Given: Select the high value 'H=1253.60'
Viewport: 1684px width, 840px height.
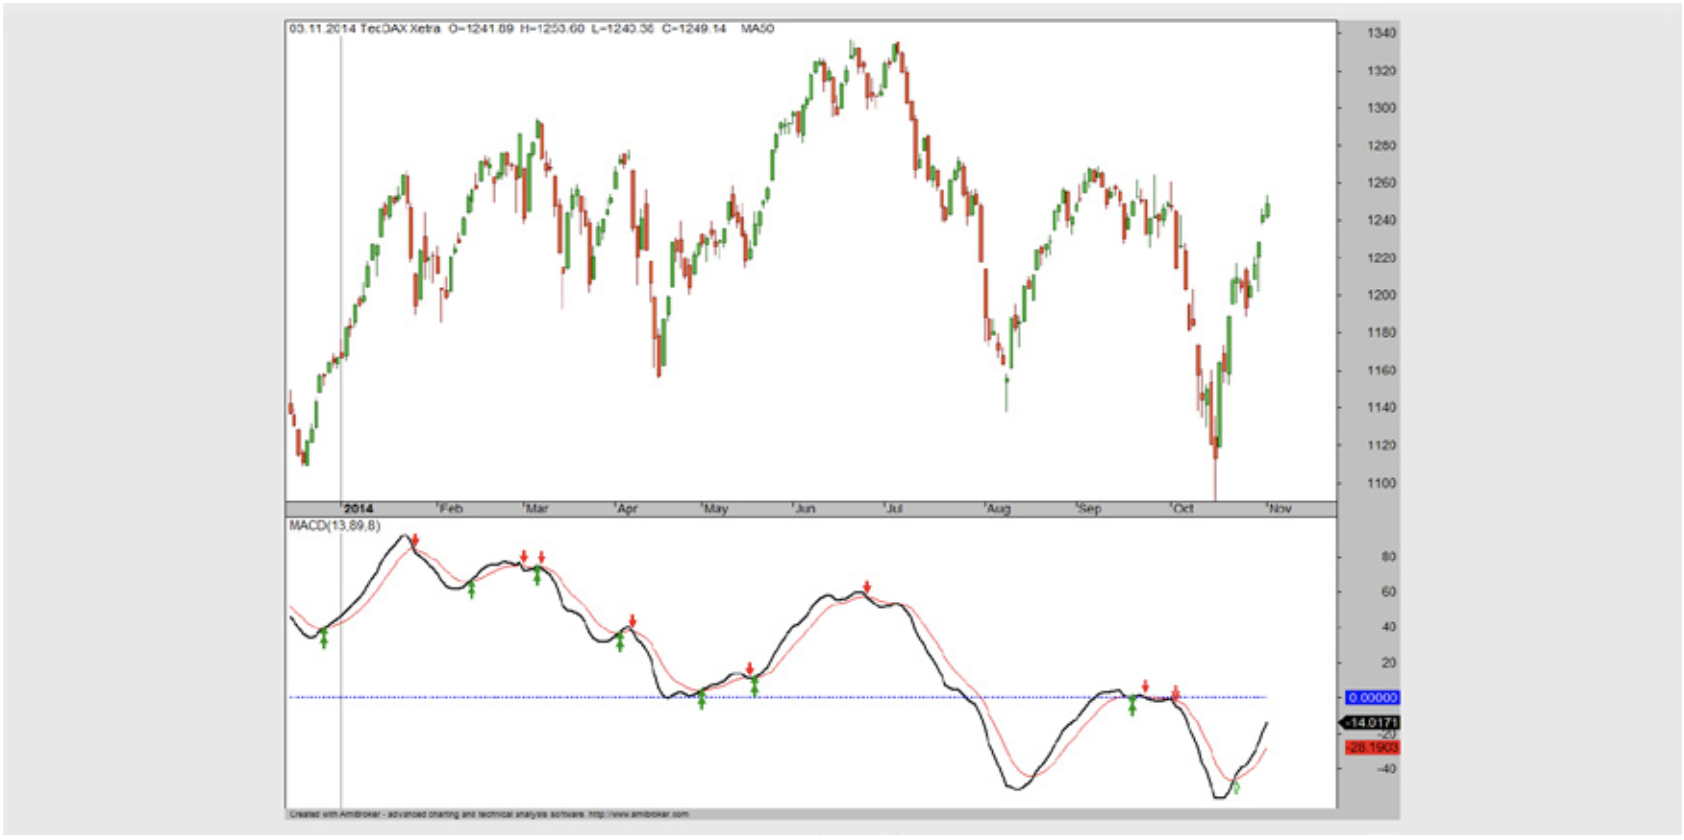Looking at the screenshot, I should pos(552,29).
